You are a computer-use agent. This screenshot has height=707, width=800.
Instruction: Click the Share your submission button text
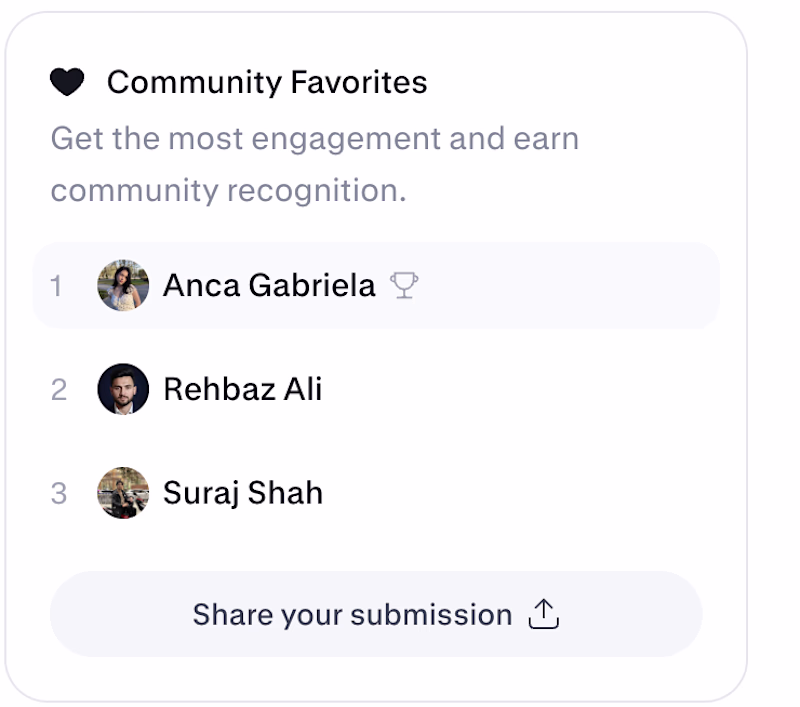(x=353, y=615)
